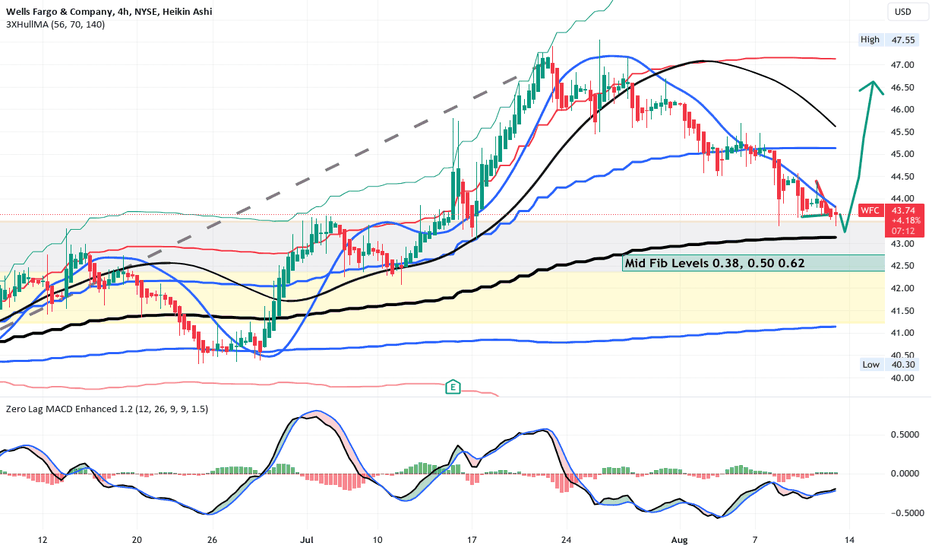Click the MACD axis value 0.0000

click(906, 474)
